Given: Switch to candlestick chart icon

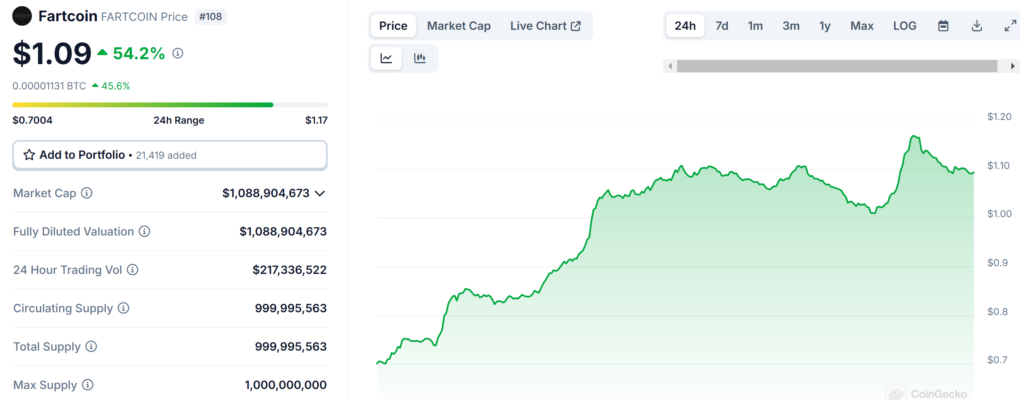Looking at the screenshot, I should tap(420, 59).
